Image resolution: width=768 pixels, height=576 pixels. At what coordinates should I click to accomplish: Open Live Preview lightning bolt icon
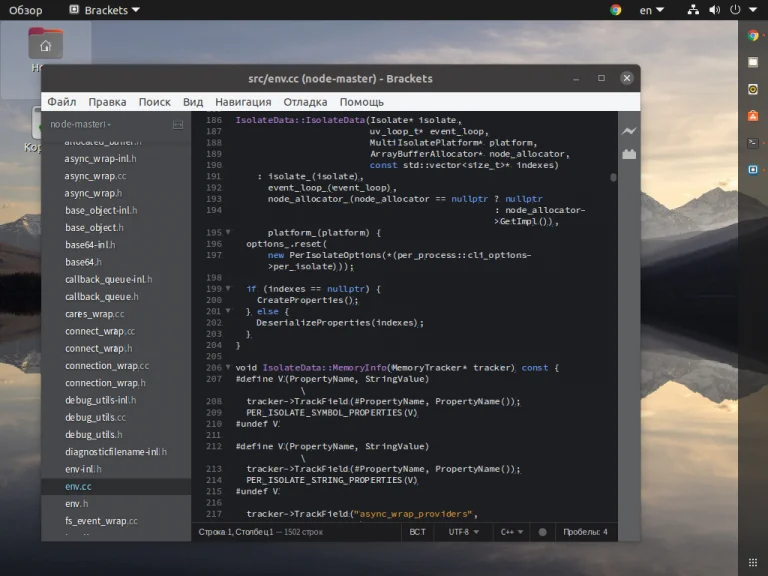(x=628, y=131)
